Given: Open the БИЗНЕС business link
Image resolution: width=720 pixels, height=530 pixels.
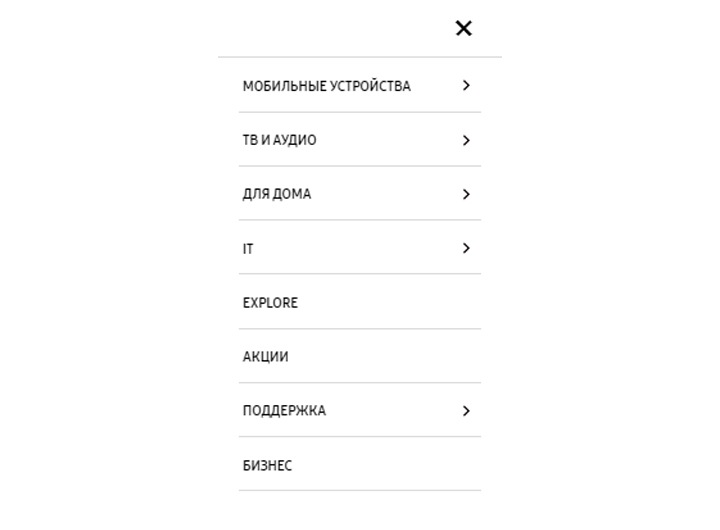Looking at the screenshot, I should pyautogui.click(x=267, y=465).
